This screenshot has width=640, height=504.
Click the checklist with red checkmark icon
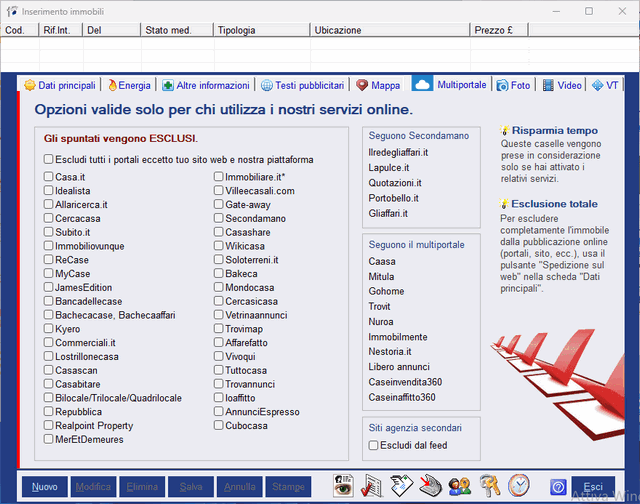click(x=371, y=486)
